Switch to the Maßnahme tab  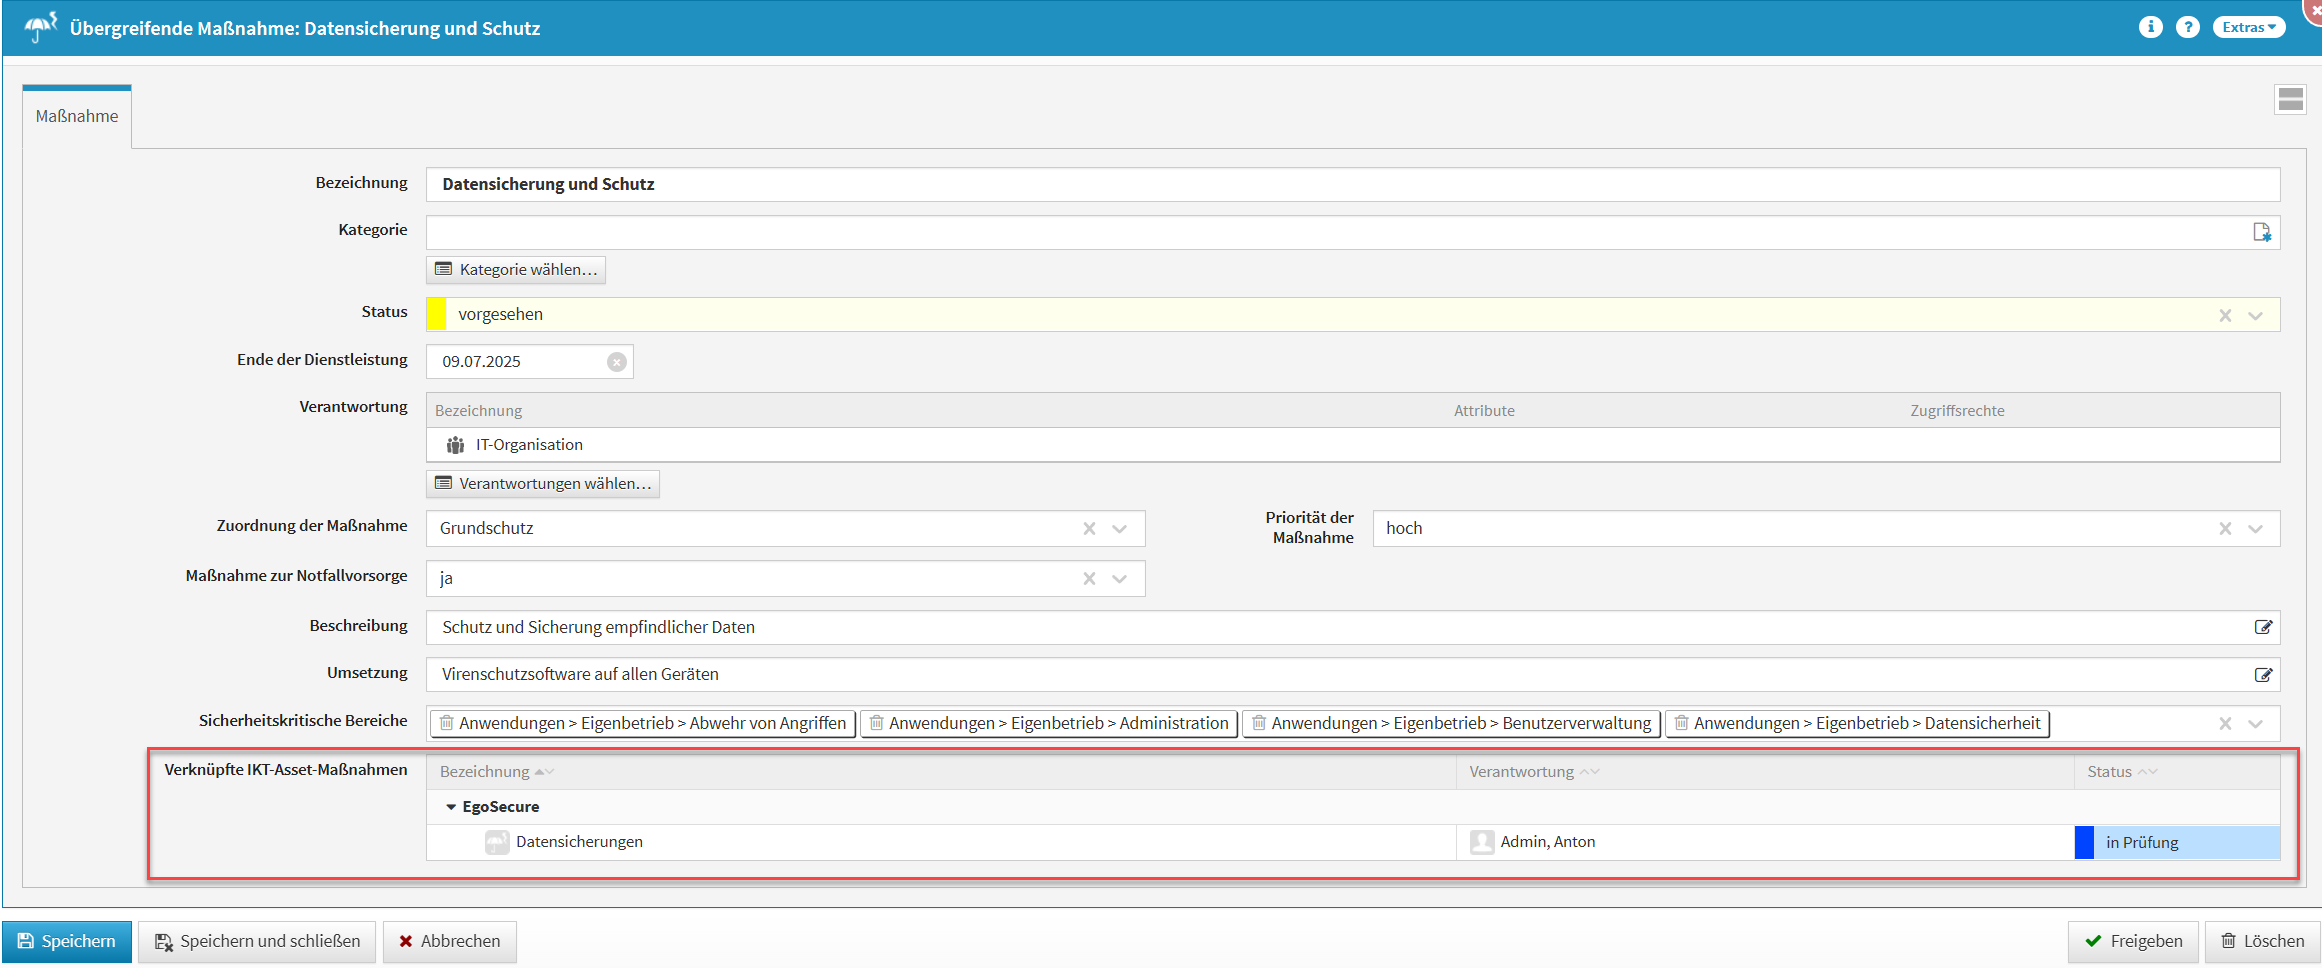coord(77,116)
